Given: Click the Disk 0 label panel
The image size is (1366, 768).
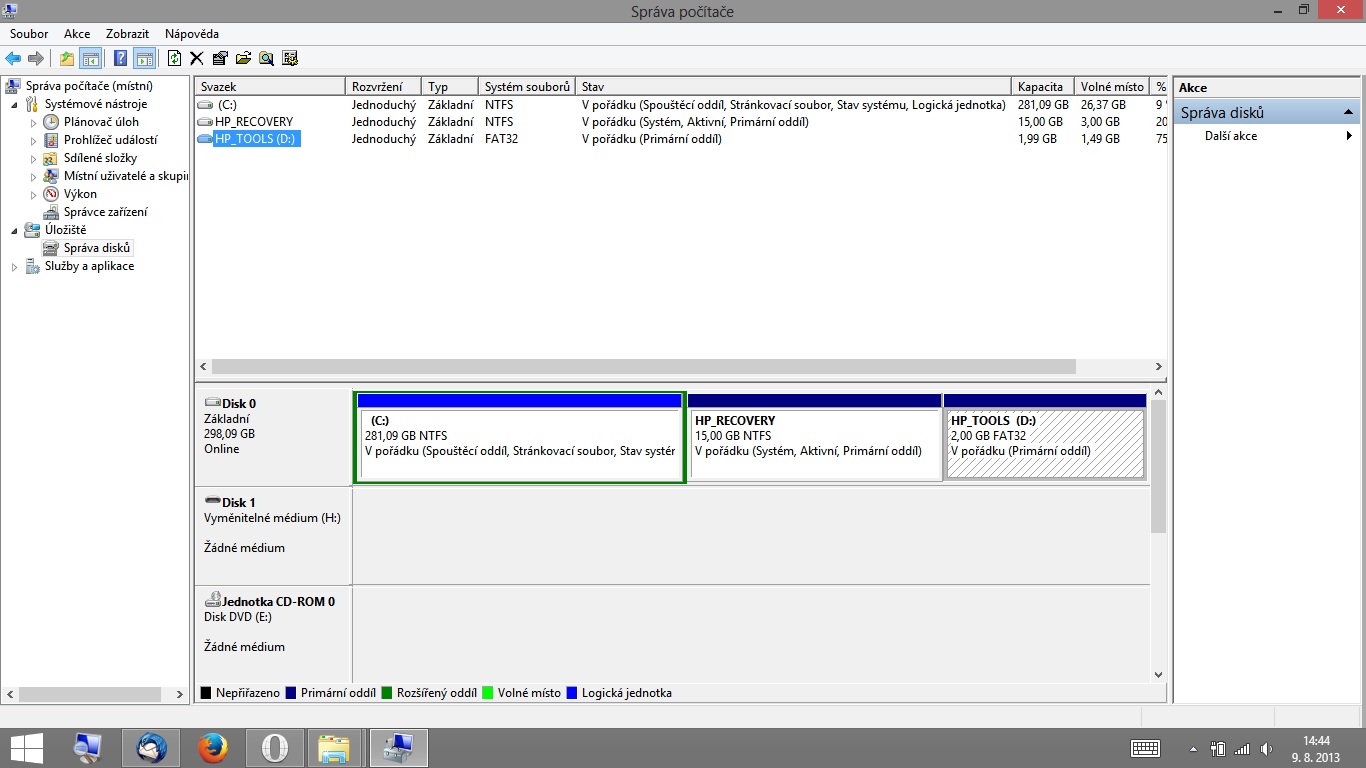Looking at the screenshot, I should (273, 436).
